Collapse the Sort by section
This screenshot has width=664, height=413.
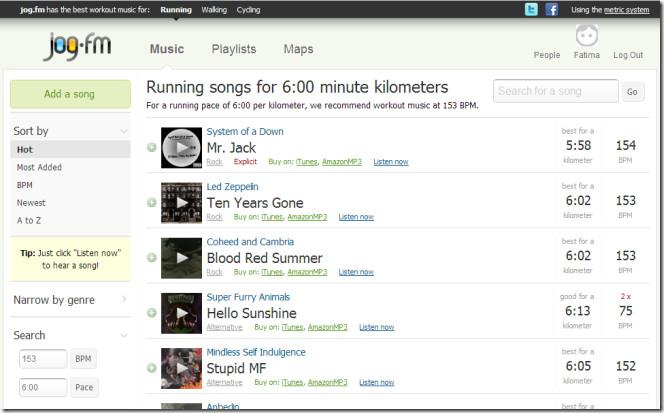click(x=124, y=131)
